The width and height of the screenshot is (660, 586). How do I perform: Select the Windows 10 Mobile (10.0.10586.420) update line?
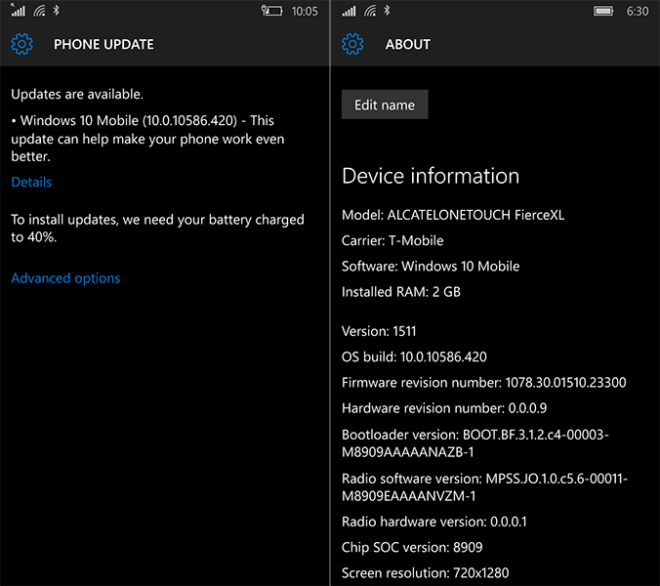[x=148, y=139]
